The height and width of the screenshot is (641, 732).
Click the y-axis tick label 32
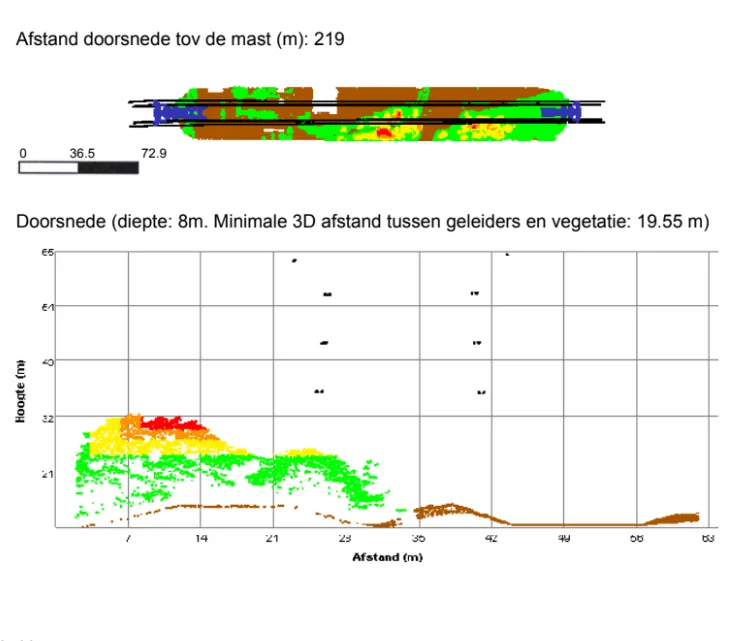[x=48, y=418]
